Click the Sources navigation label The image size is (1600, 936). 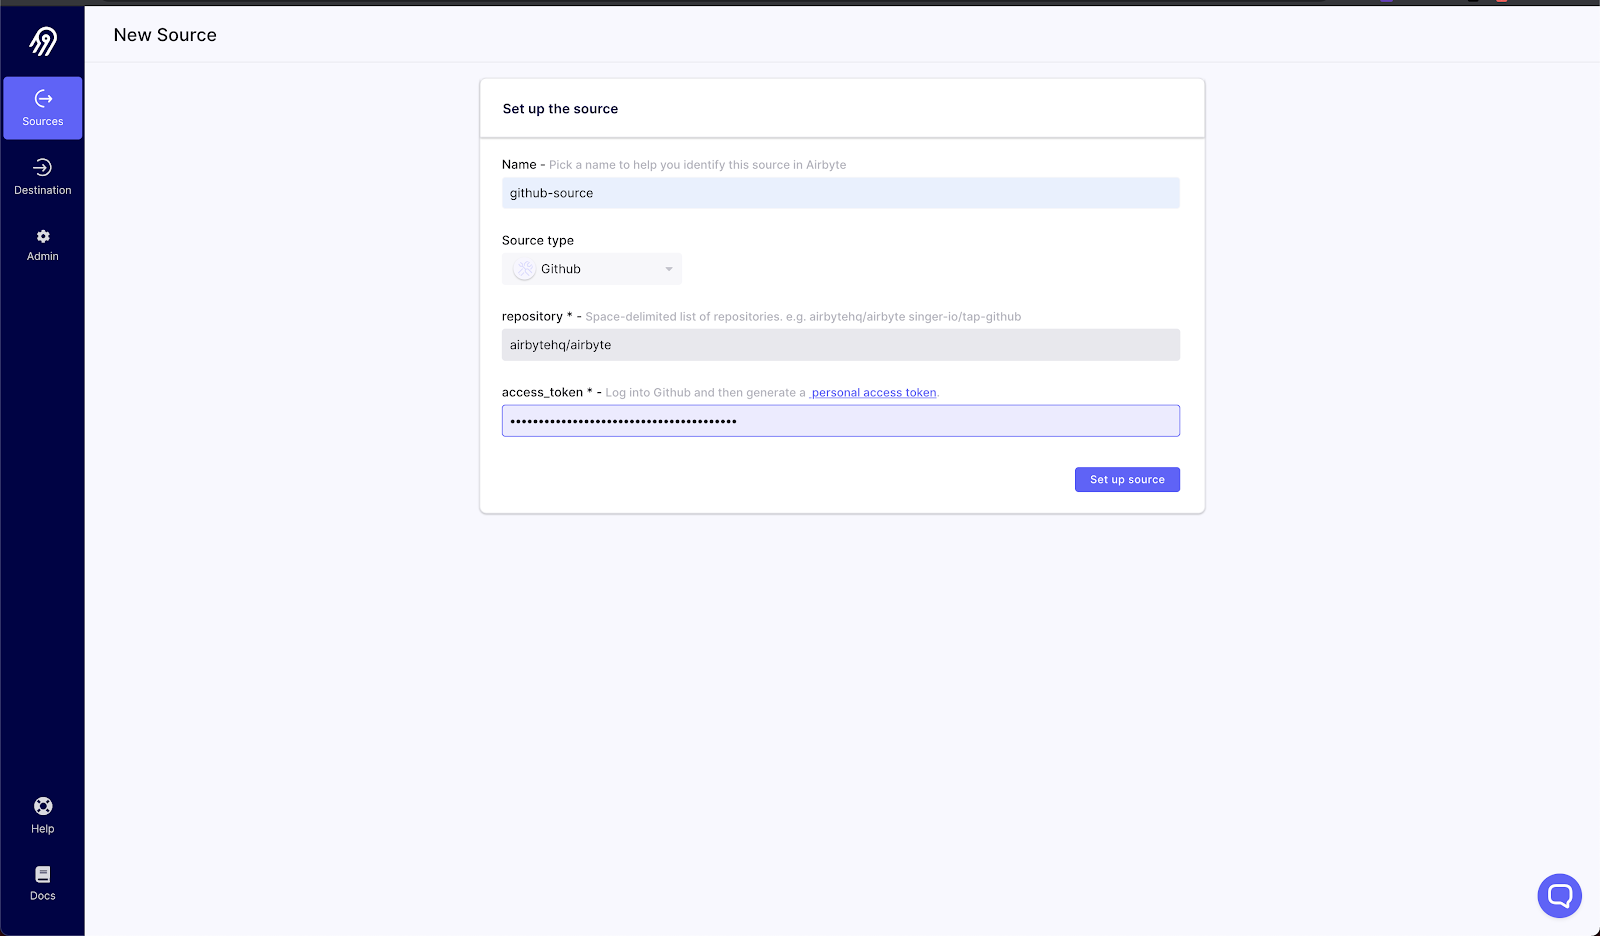coord(42,120)
